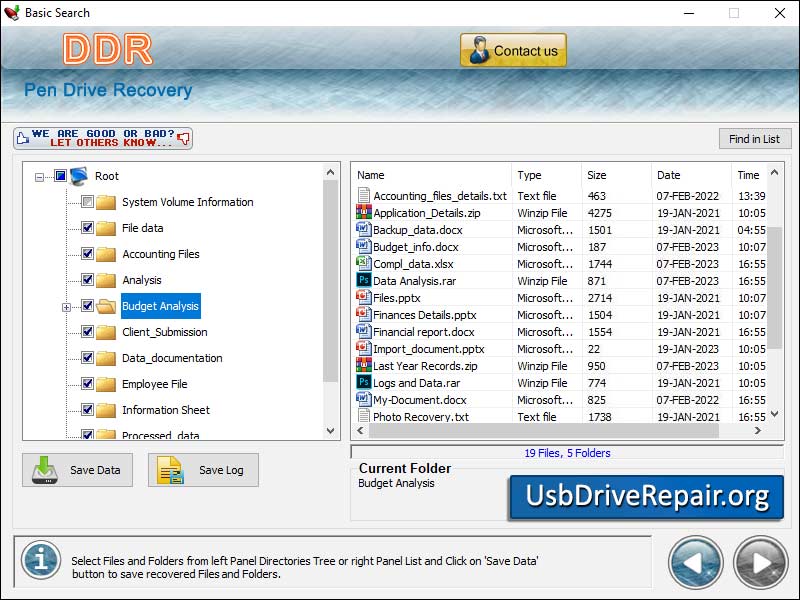Screen dimensions: 800x600
Task: Expand the Budget Analysis tree node
Action: pos(66,307)
